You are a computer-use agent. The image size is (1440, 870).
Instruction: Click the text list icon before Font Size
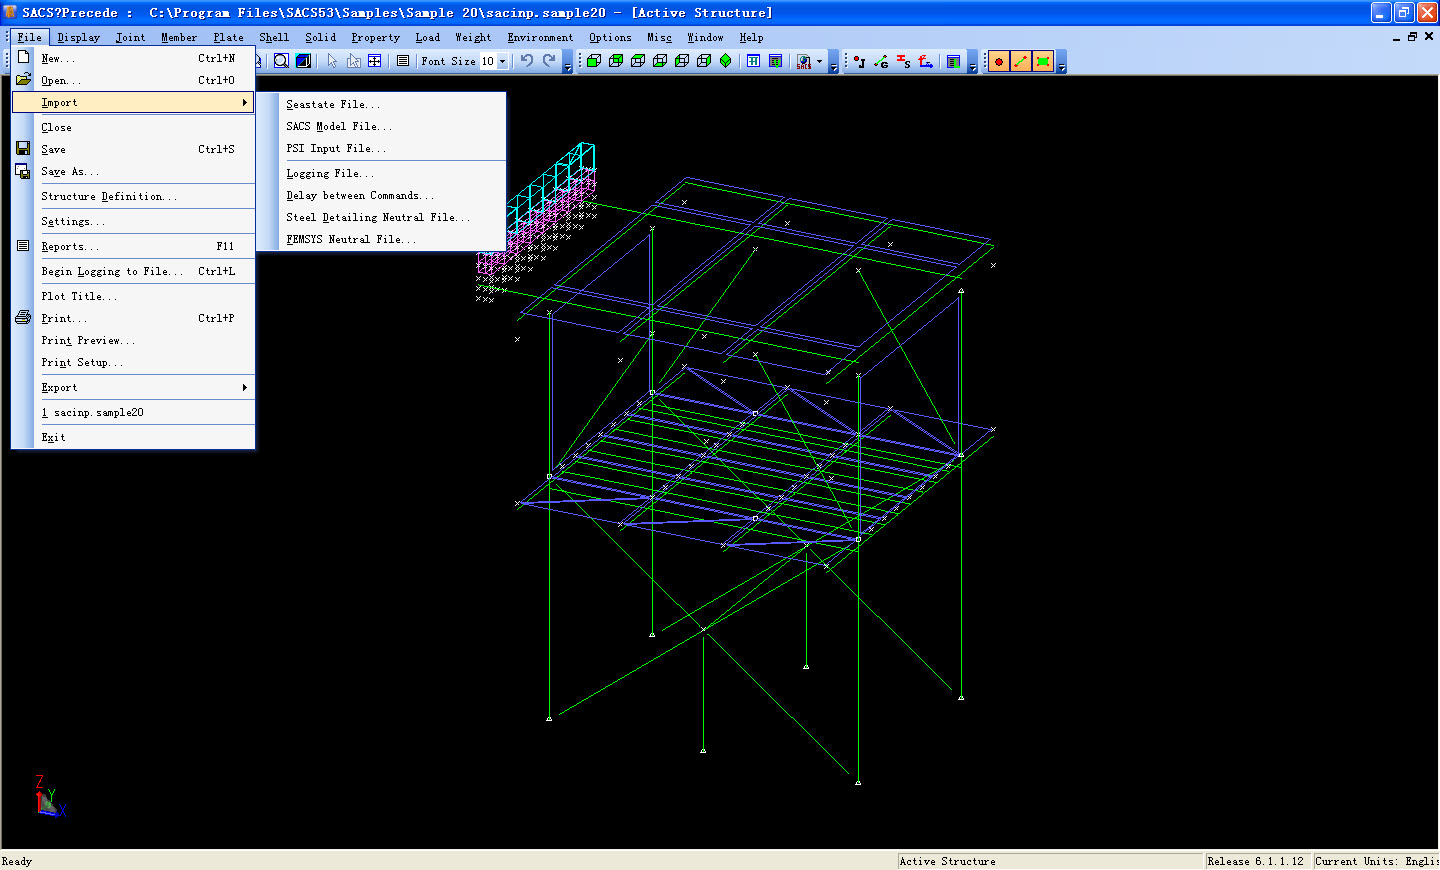coord(402,61)
